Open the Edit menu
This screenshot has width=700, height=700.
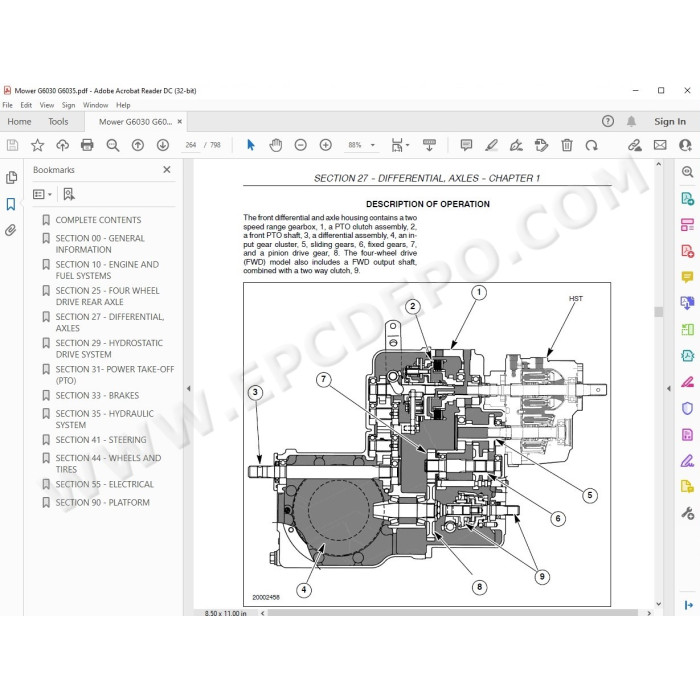click(26, 105)
